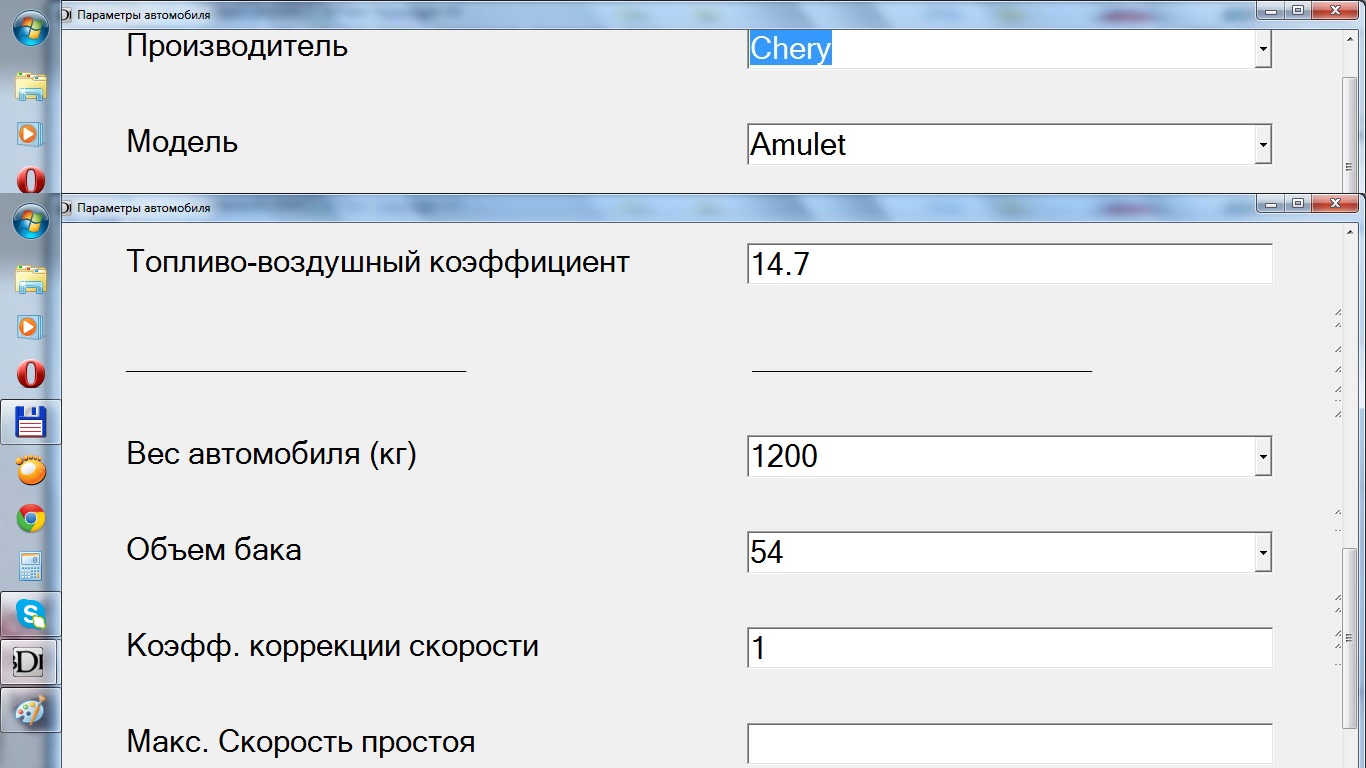
Task: Select the Топливо-воздушный коэффициент label
Action: (378, 262)
